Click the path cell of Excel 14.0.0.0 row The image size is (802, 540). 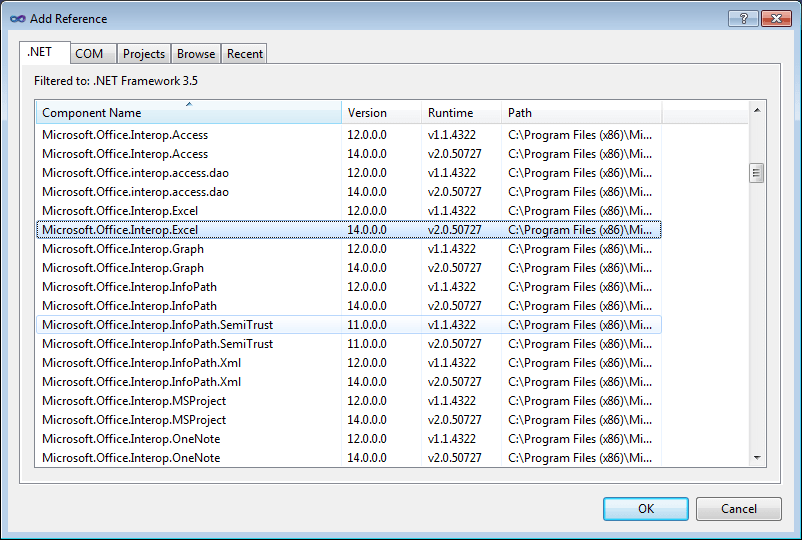[x=580, y=230]
